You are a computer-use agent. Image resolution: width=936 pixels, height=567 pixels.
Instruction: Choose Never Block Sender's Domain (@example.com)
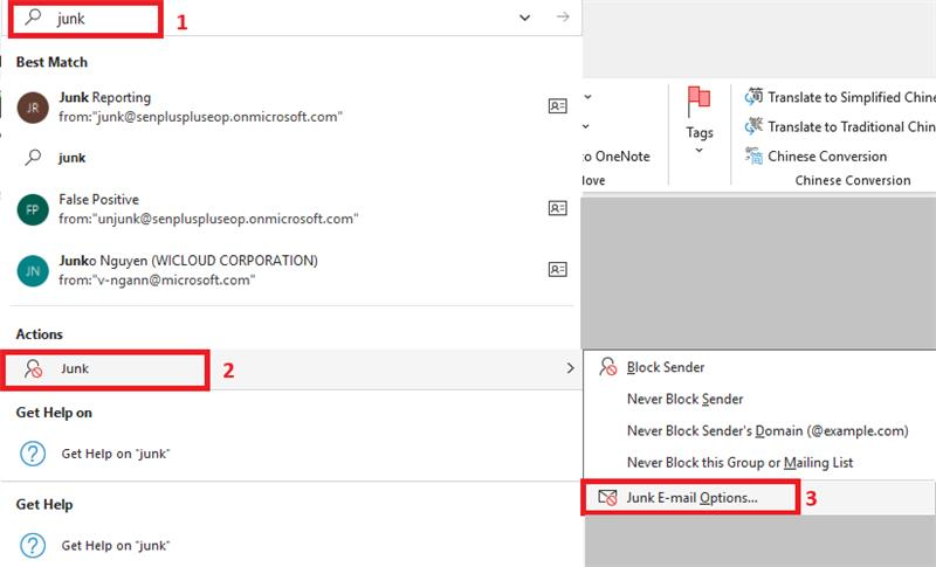759,430
